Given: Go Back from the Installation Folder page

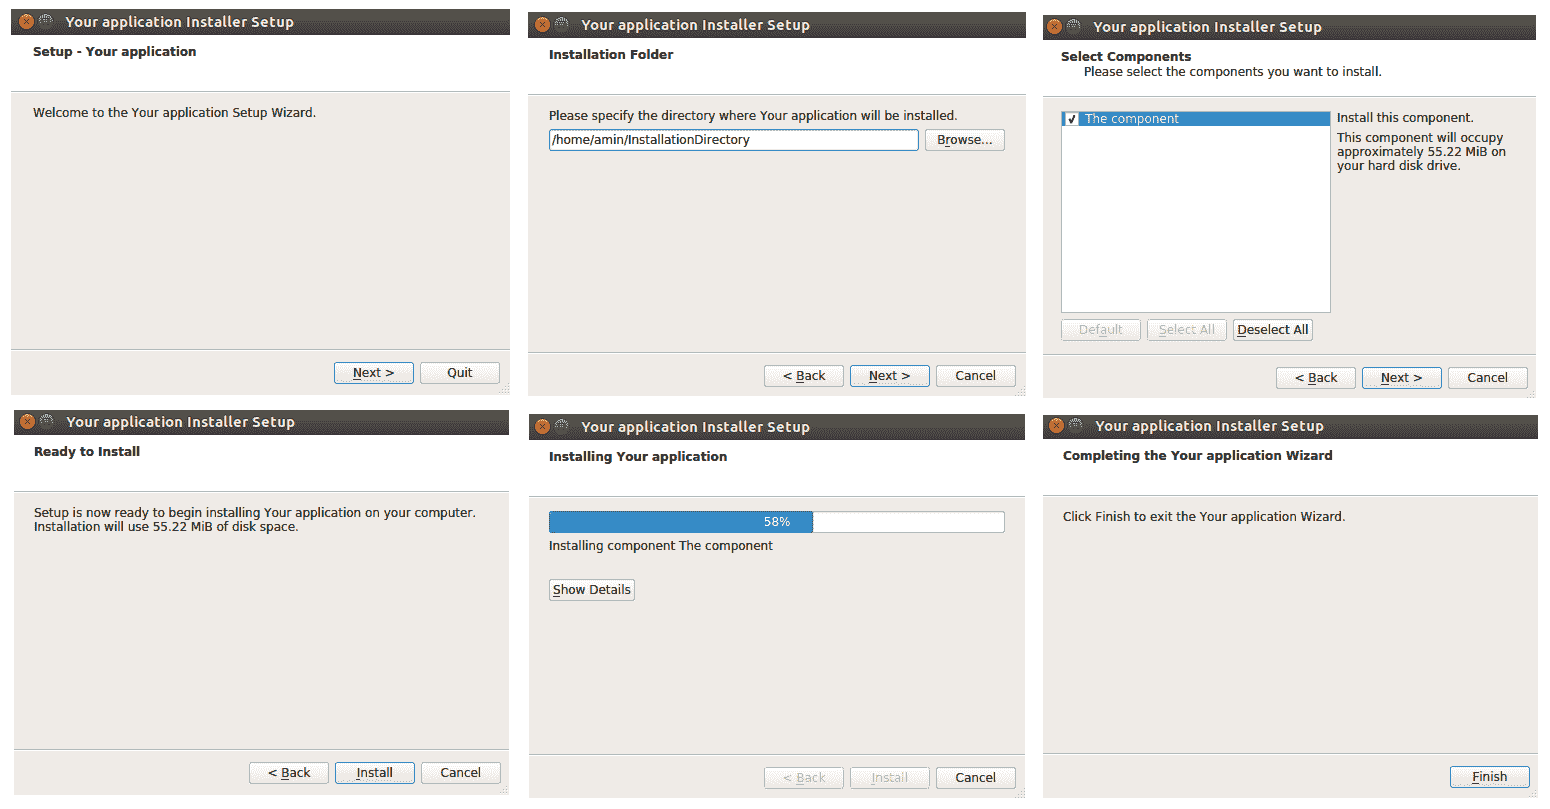Looking at the screenshot, I should pos(803,376).
